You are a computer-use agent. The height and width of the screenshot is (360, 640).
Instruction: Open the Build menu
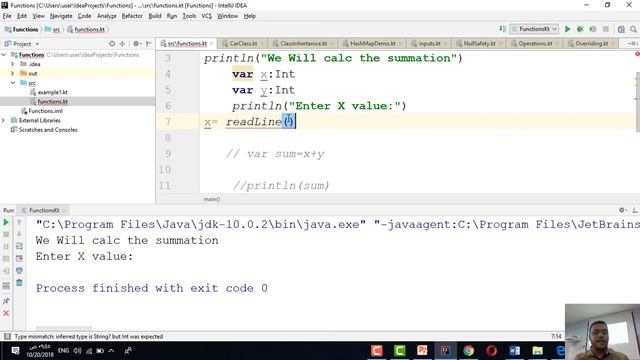click(155, 16)
